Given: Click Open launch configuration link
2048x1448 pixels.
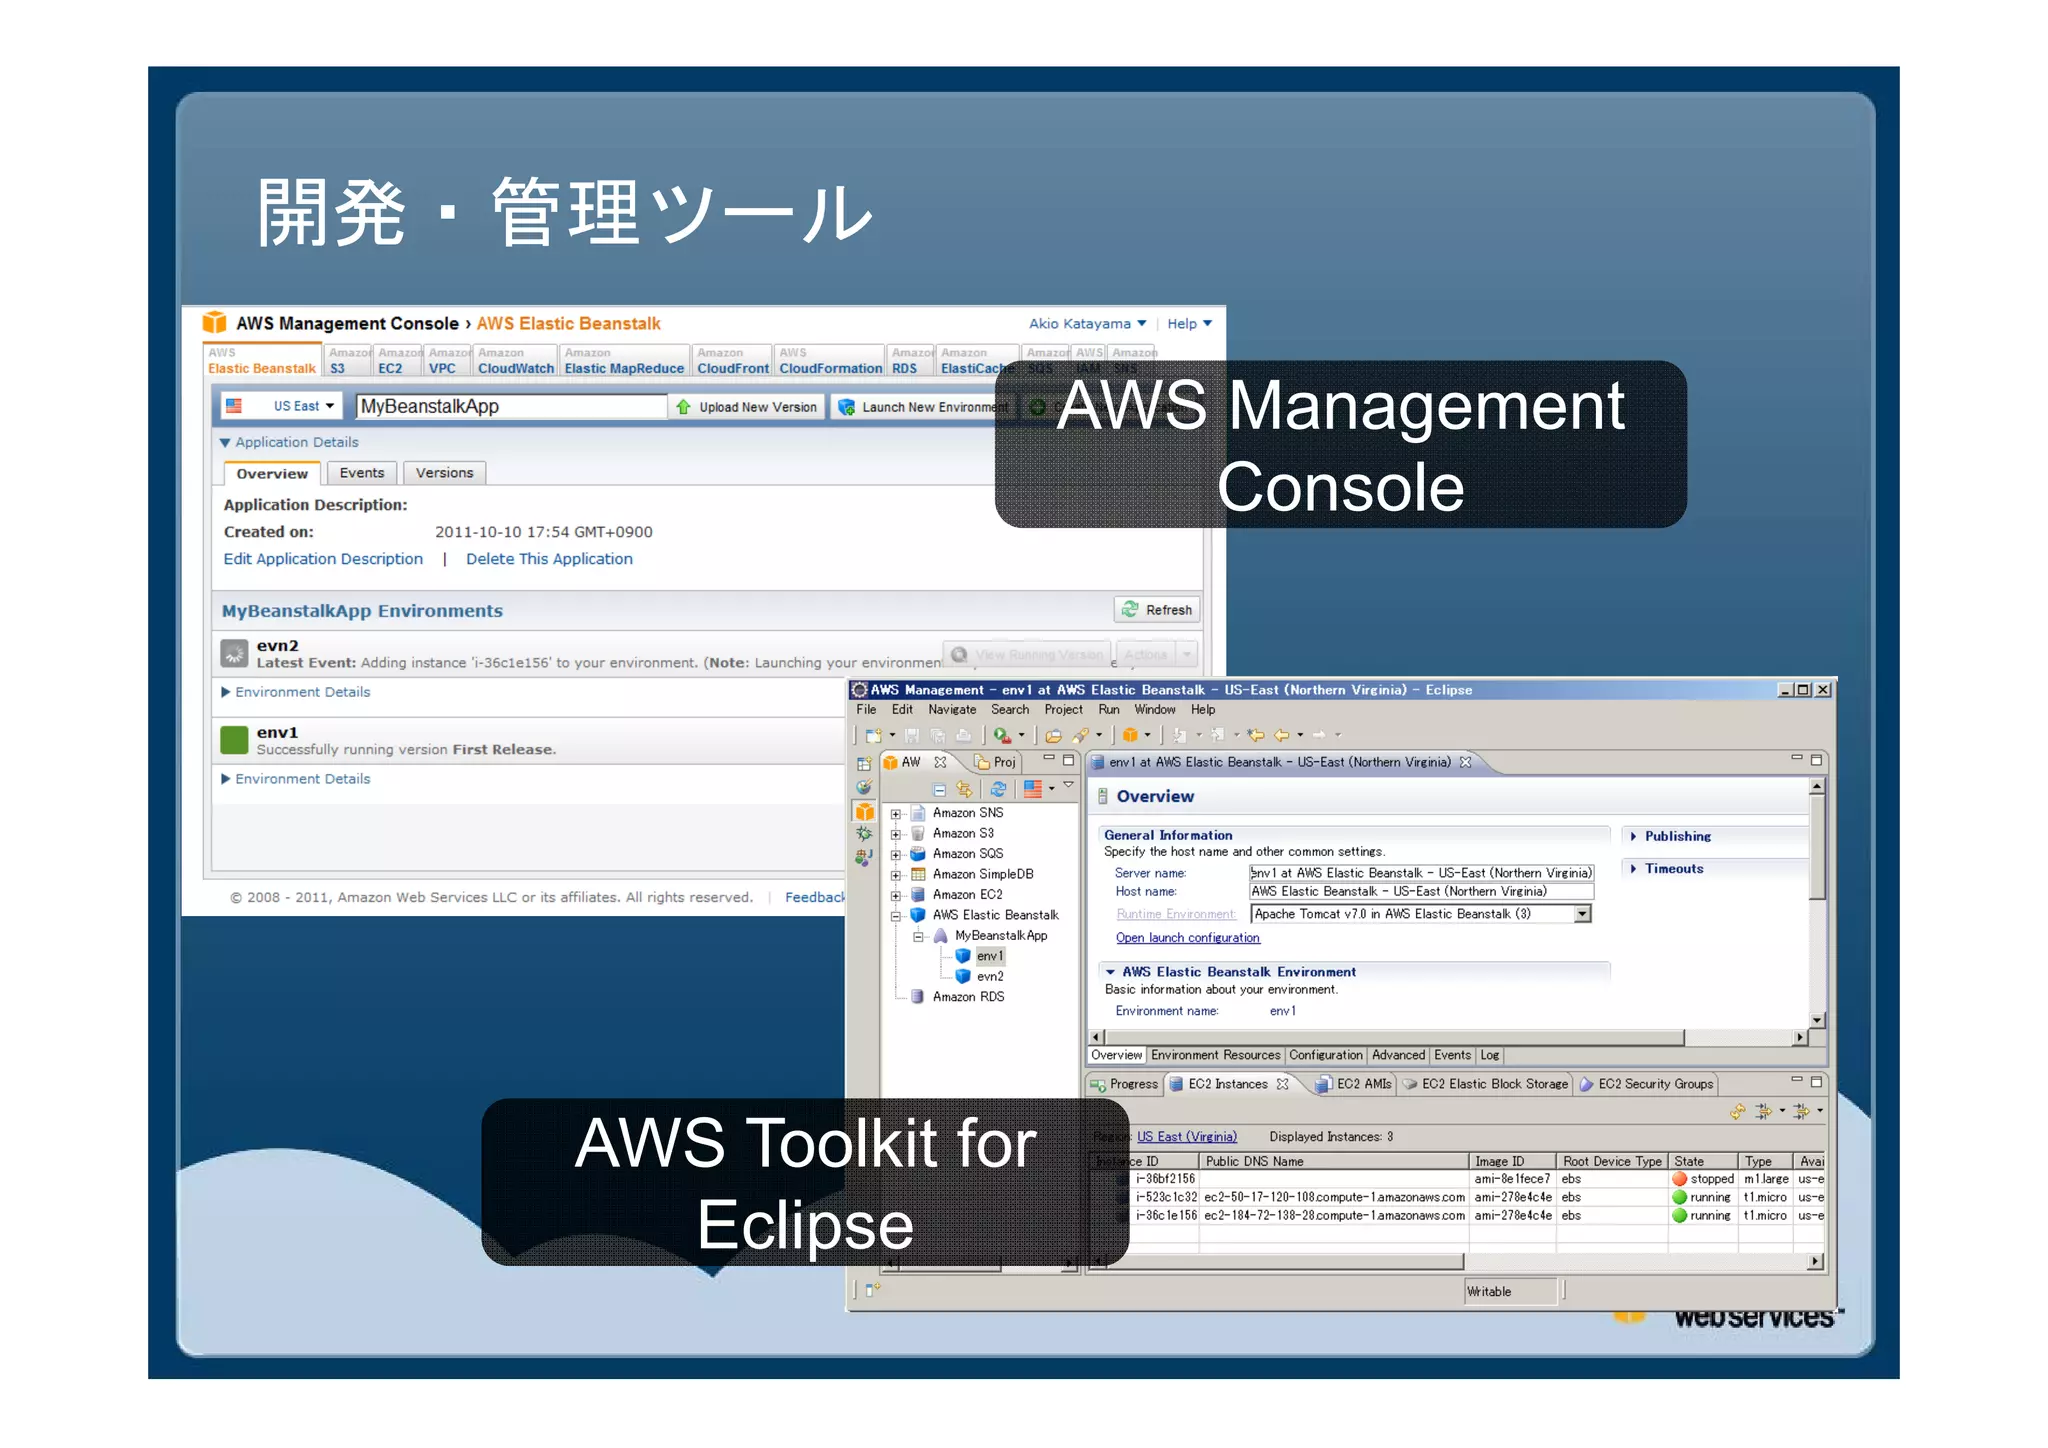Looking at the screenshot, I should pyautogui.click(x=1187, y=938).
